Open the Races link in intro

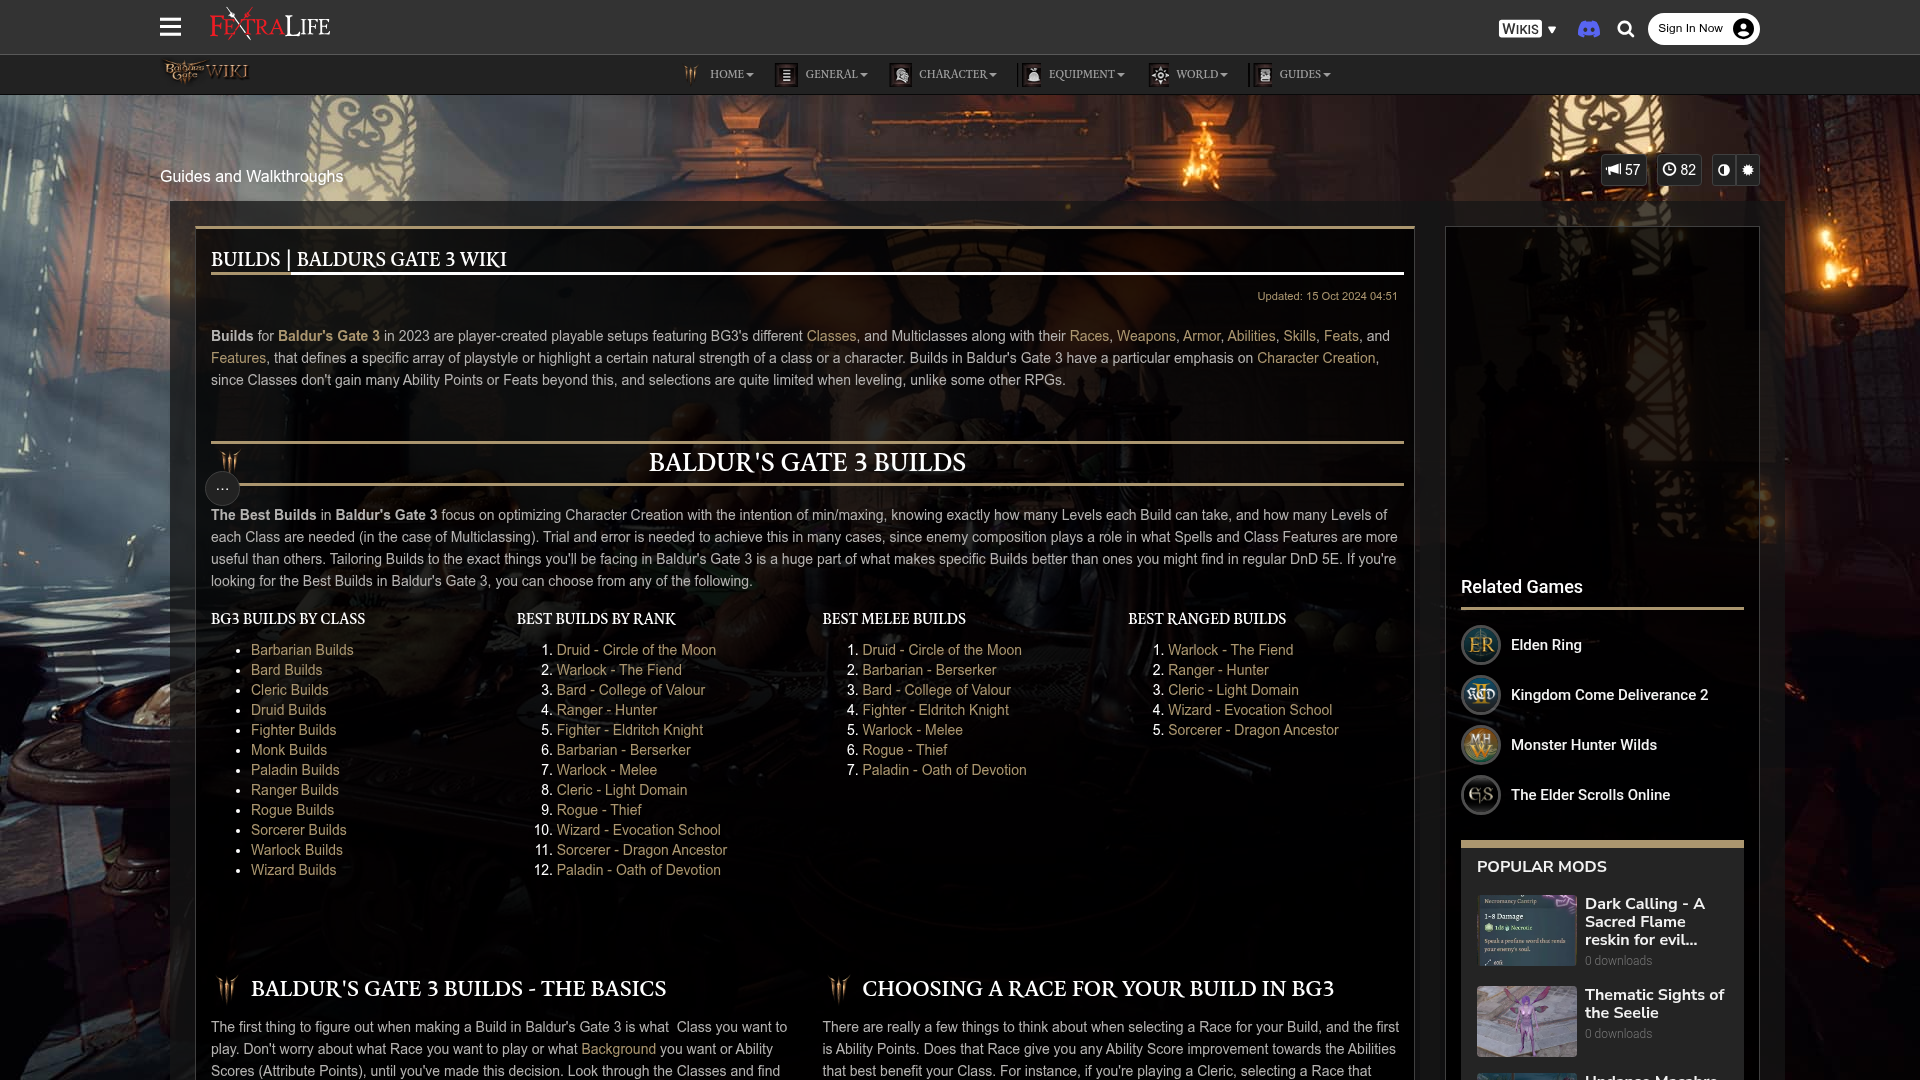[x=1089, y=336]
